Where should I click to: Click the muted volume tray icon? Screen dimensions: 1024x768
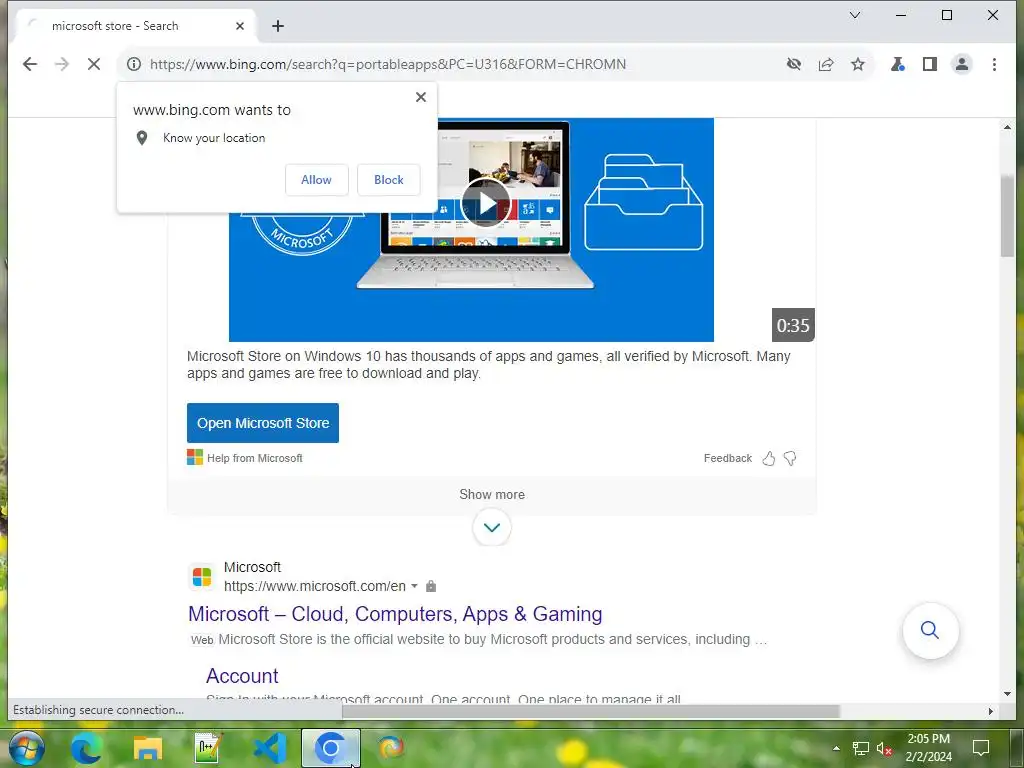[x=884, y=748]
